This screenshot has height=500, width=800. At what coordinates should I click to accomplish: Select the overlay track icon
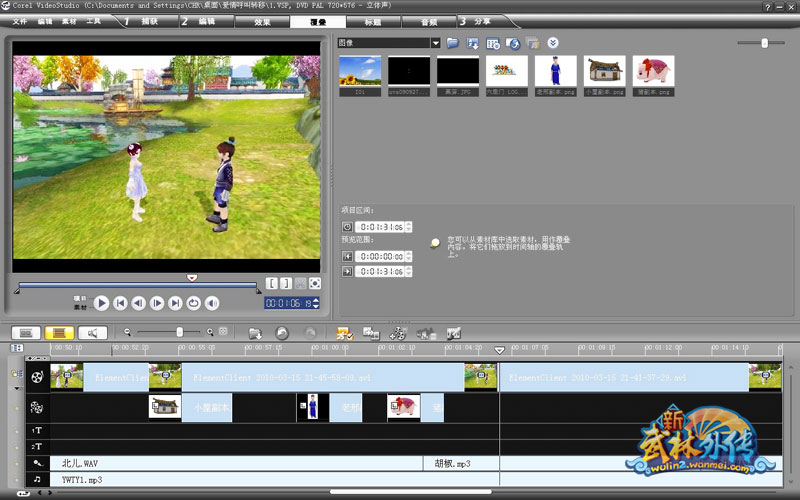click(x=37, y=407)
